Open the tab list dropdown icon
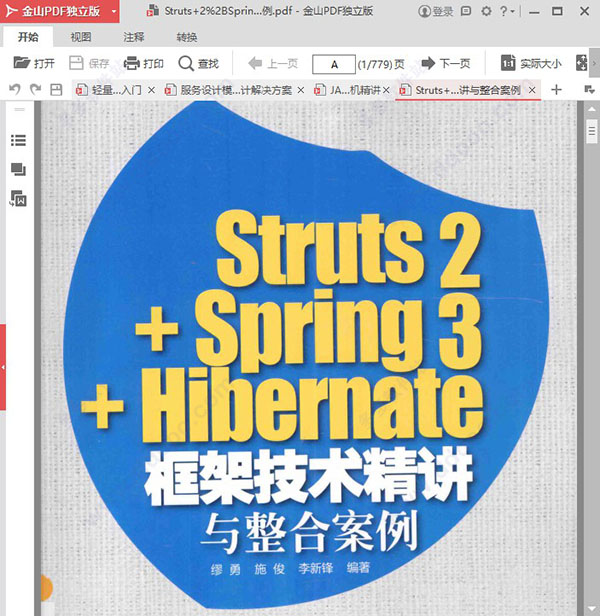Screen dimensions: 600x616 point(589,90)
